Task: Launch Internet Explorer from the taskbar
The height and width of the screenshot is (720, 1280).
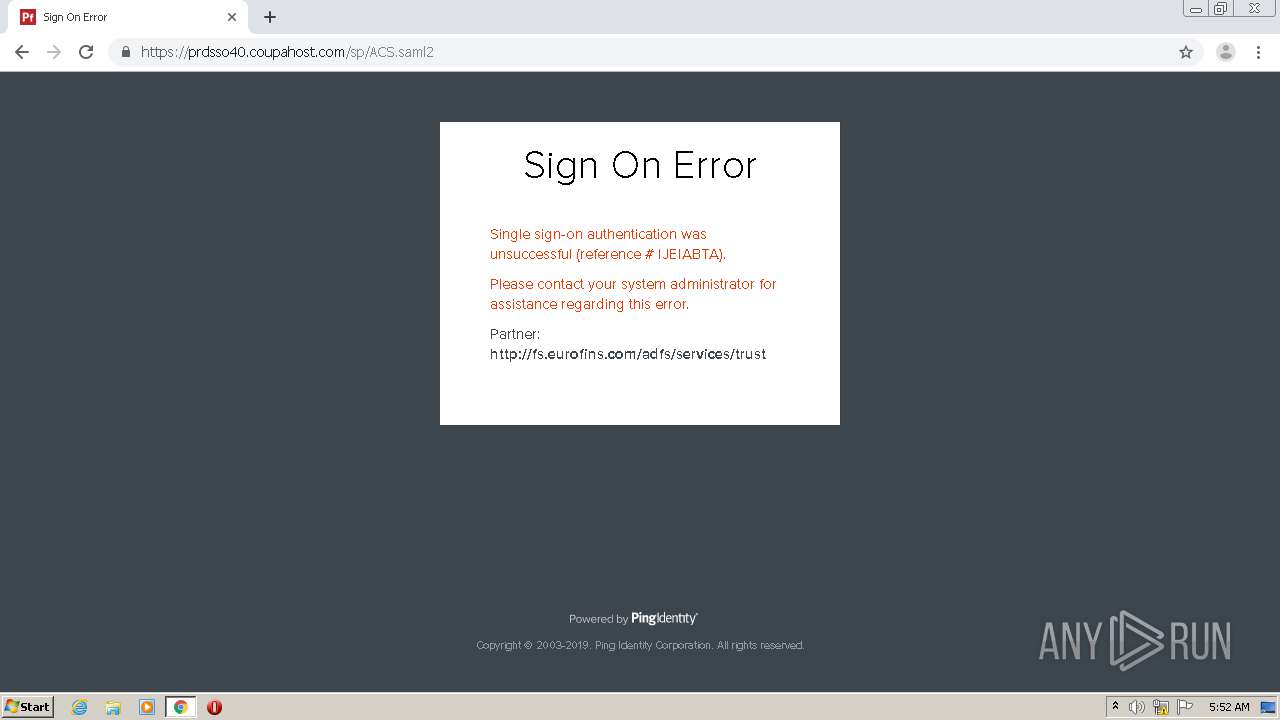Action: click(80, 707)
